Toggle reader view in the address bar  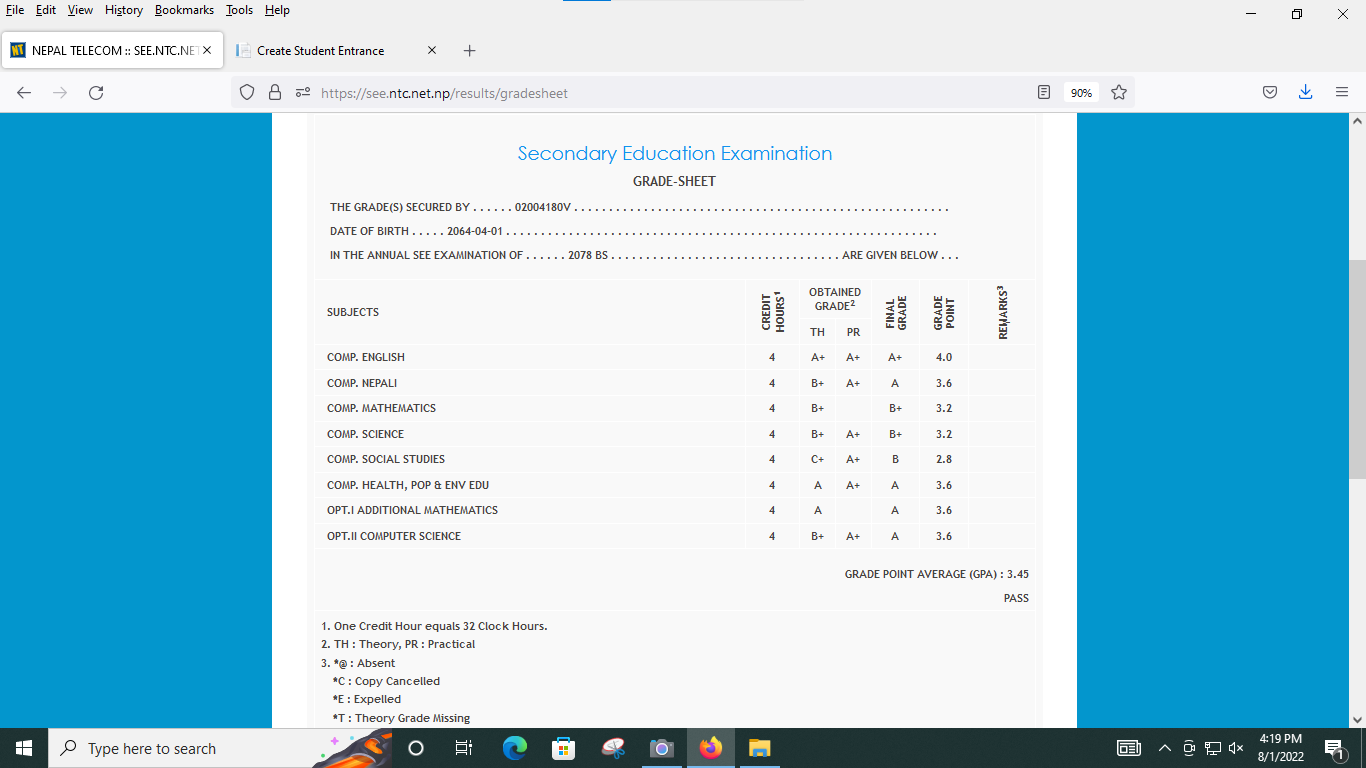pos(1044,93)
